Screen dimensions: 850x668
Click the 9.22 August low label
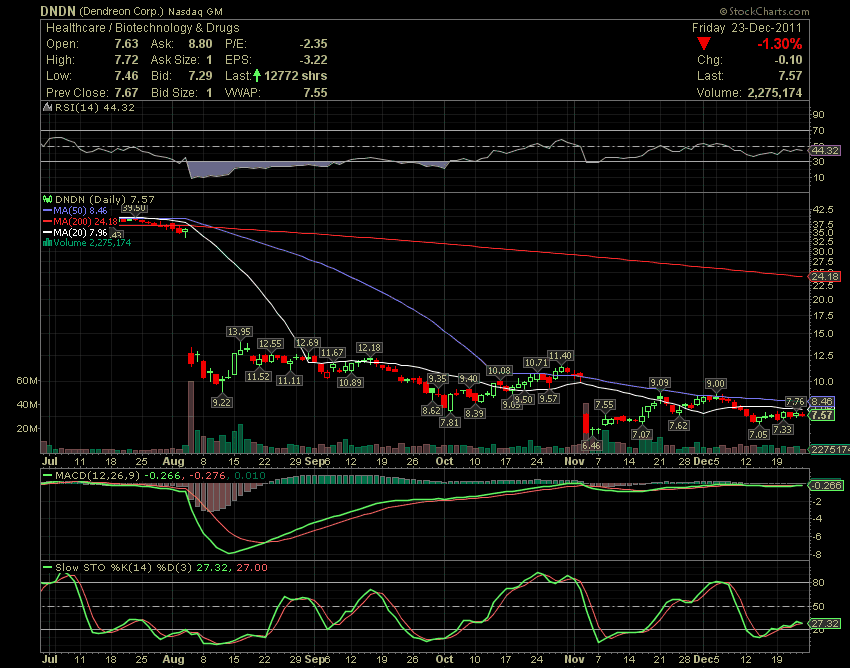click(x=222, y=402)
